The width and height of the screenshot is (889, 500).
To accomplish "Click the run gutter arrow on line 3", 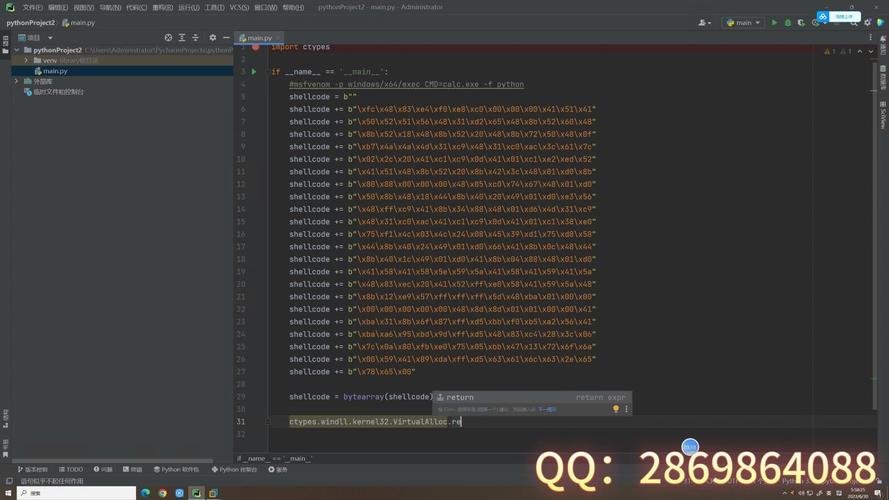I will click(x=254, y=72).
